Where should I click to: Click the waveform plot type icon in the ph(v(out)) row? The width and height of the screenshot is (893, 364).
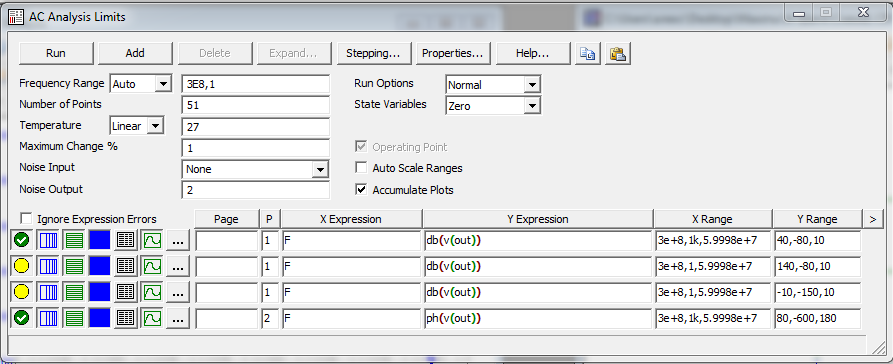pos(151,318)
